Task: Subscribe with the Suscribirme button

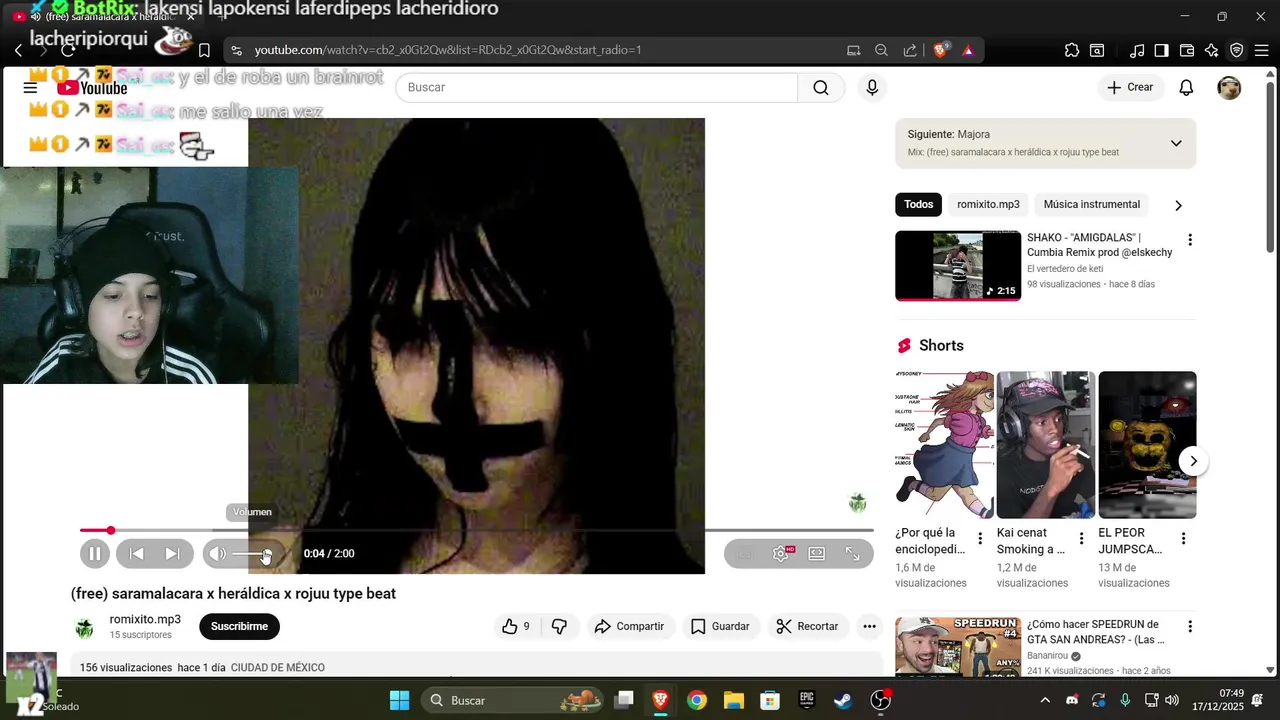Action: (x=239, y=626)
